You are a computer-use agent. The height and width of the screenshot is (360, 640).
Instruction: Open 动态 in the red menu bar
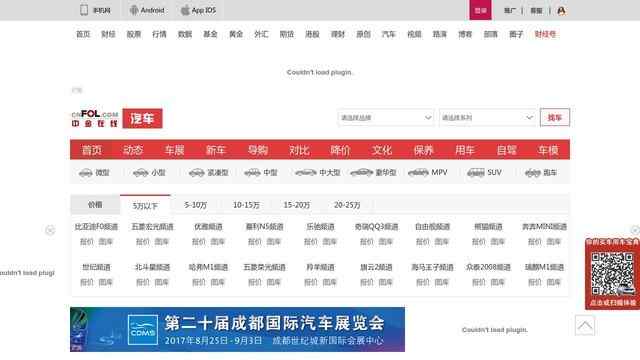click(x=133, y=150)
